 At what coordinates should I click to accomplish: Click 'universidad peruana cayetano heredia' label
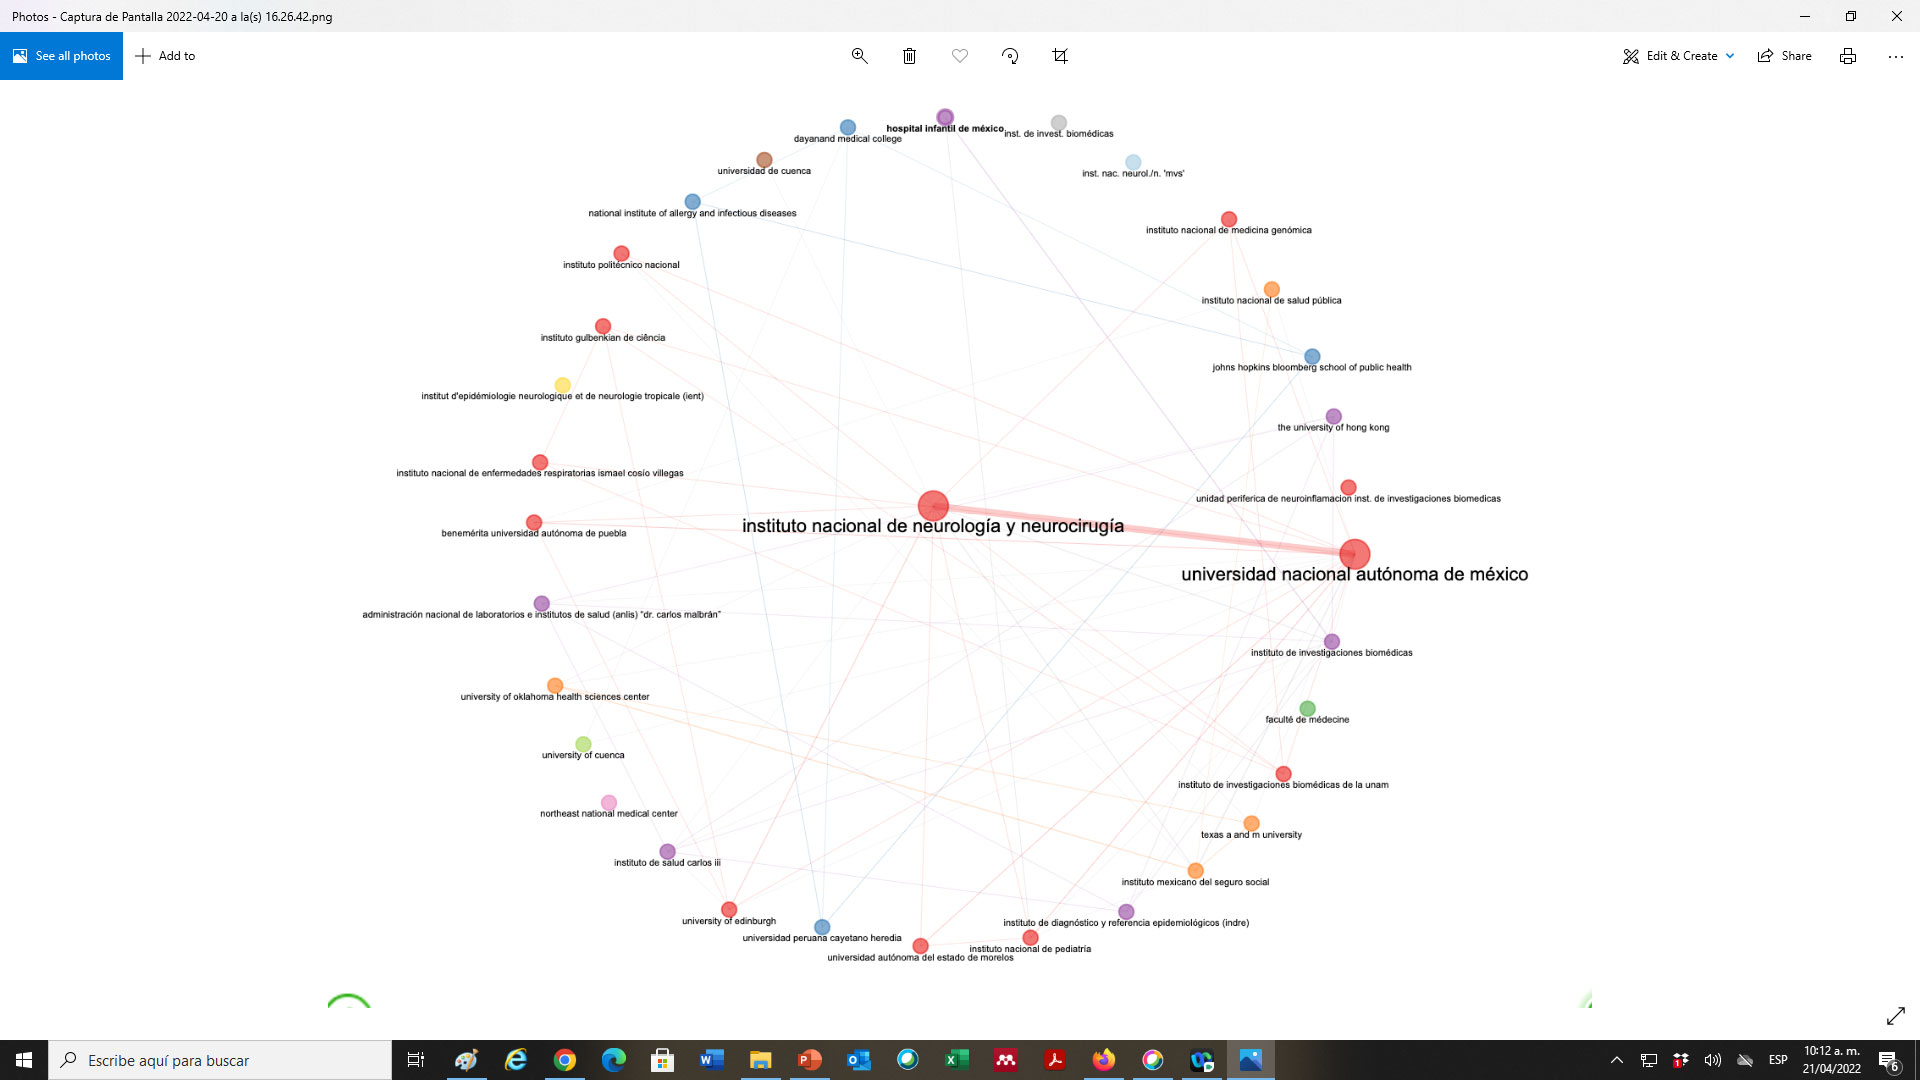click(822, 938)
